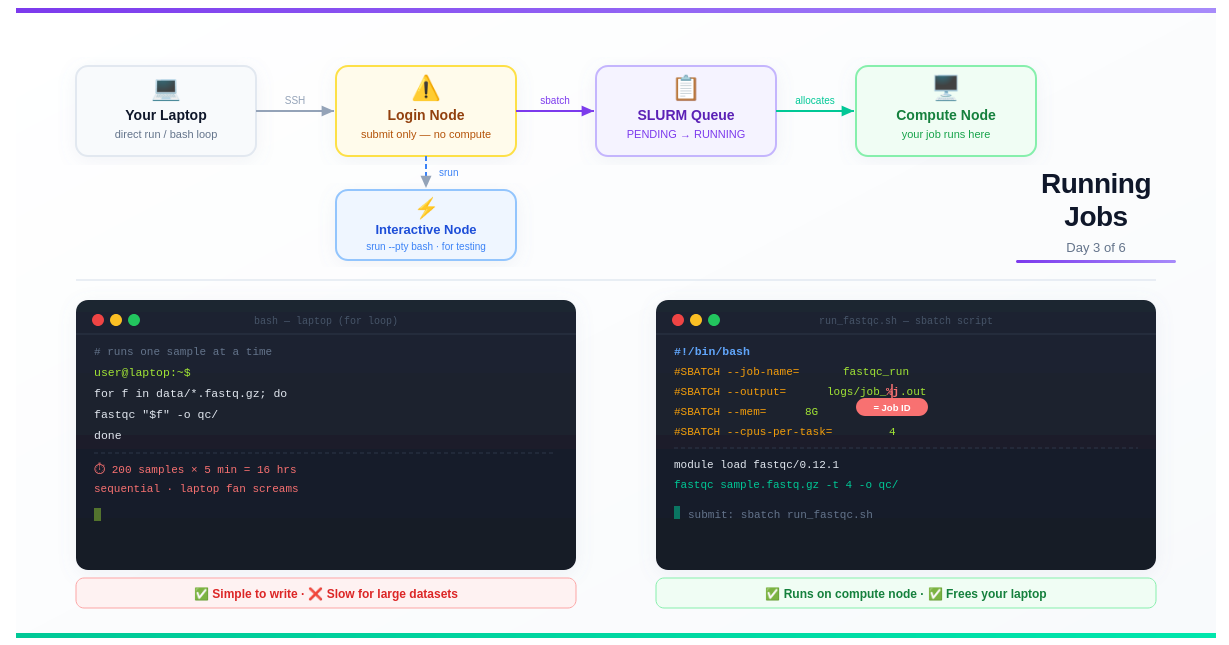Screen dimensions: 1229x645
Task: Click the 'Simple to write' caption banner
Action: pos(326,593)
